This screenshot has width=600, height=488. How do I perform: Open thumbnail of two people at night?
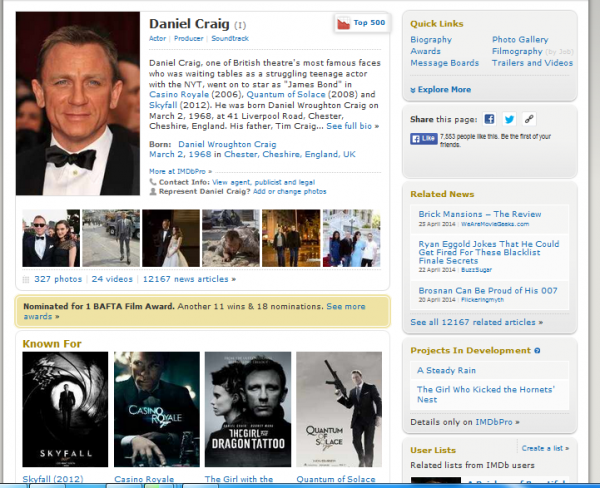[x=291, y=238]
